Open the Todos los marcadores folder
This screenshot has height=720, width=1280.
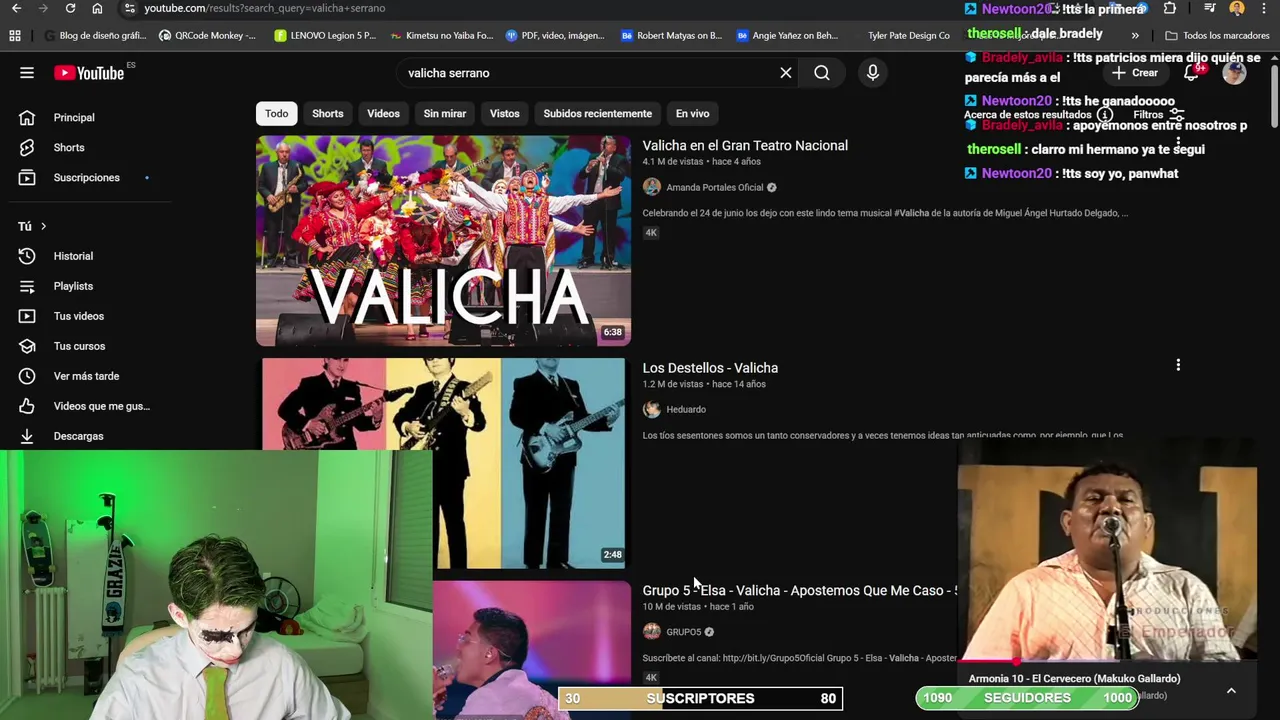pos(1217,36)
